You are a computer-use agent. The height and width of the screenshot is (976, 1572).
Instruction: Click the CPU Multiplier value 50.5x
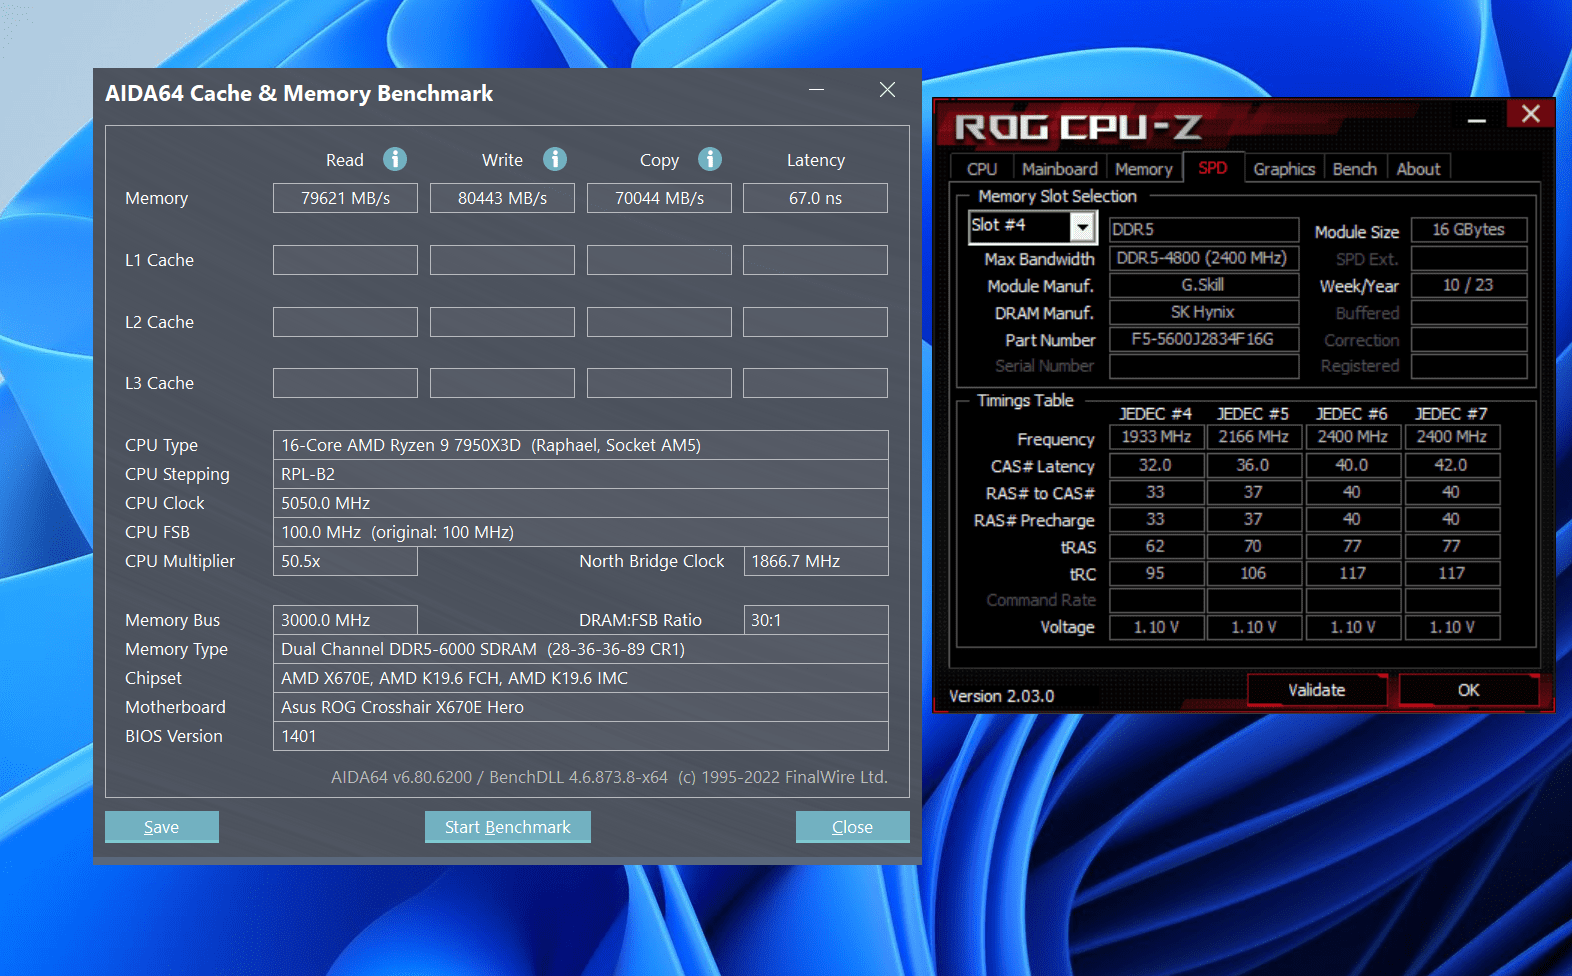click(345, 561)
